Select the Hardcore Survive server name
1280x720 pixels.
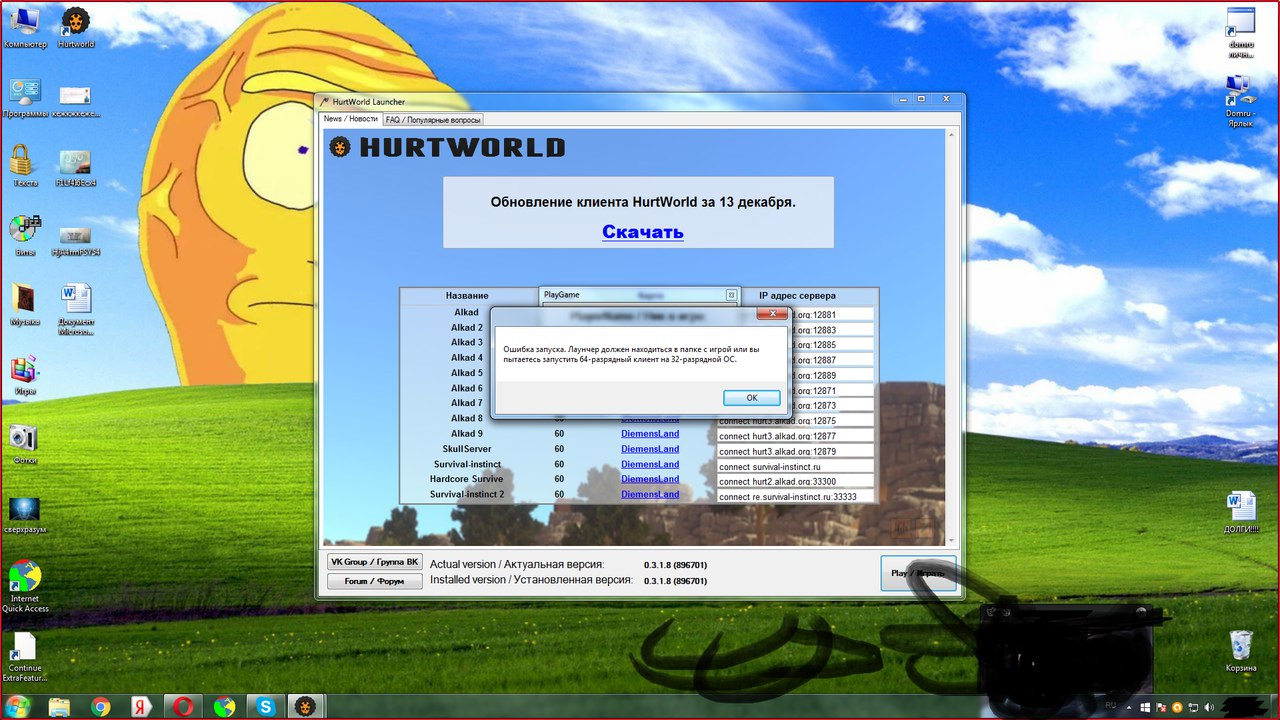point(467,479)
